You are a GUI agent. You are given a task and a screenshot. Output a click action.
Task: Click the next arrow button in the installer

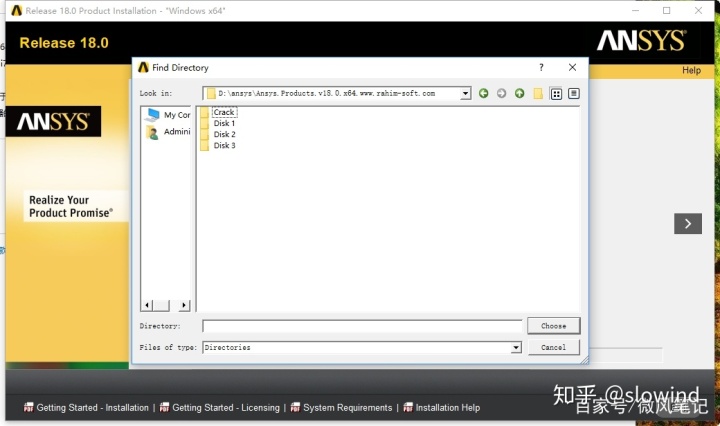tap(687, 224)
